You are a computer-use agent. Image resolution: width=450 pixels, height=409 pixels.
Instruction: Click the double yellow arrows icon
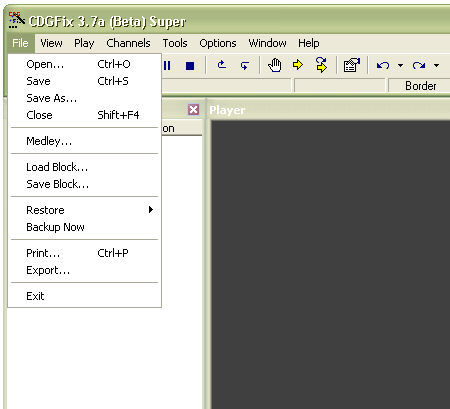pos(321,65)
